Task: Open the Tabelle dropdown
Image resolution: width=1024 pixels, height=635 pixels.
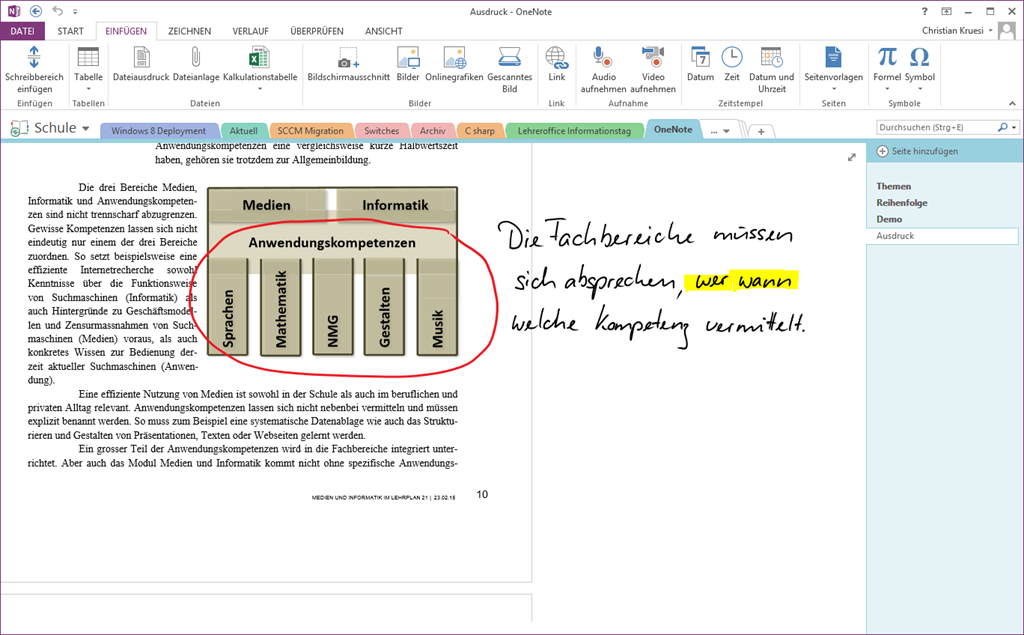Action: coord(88,88)
